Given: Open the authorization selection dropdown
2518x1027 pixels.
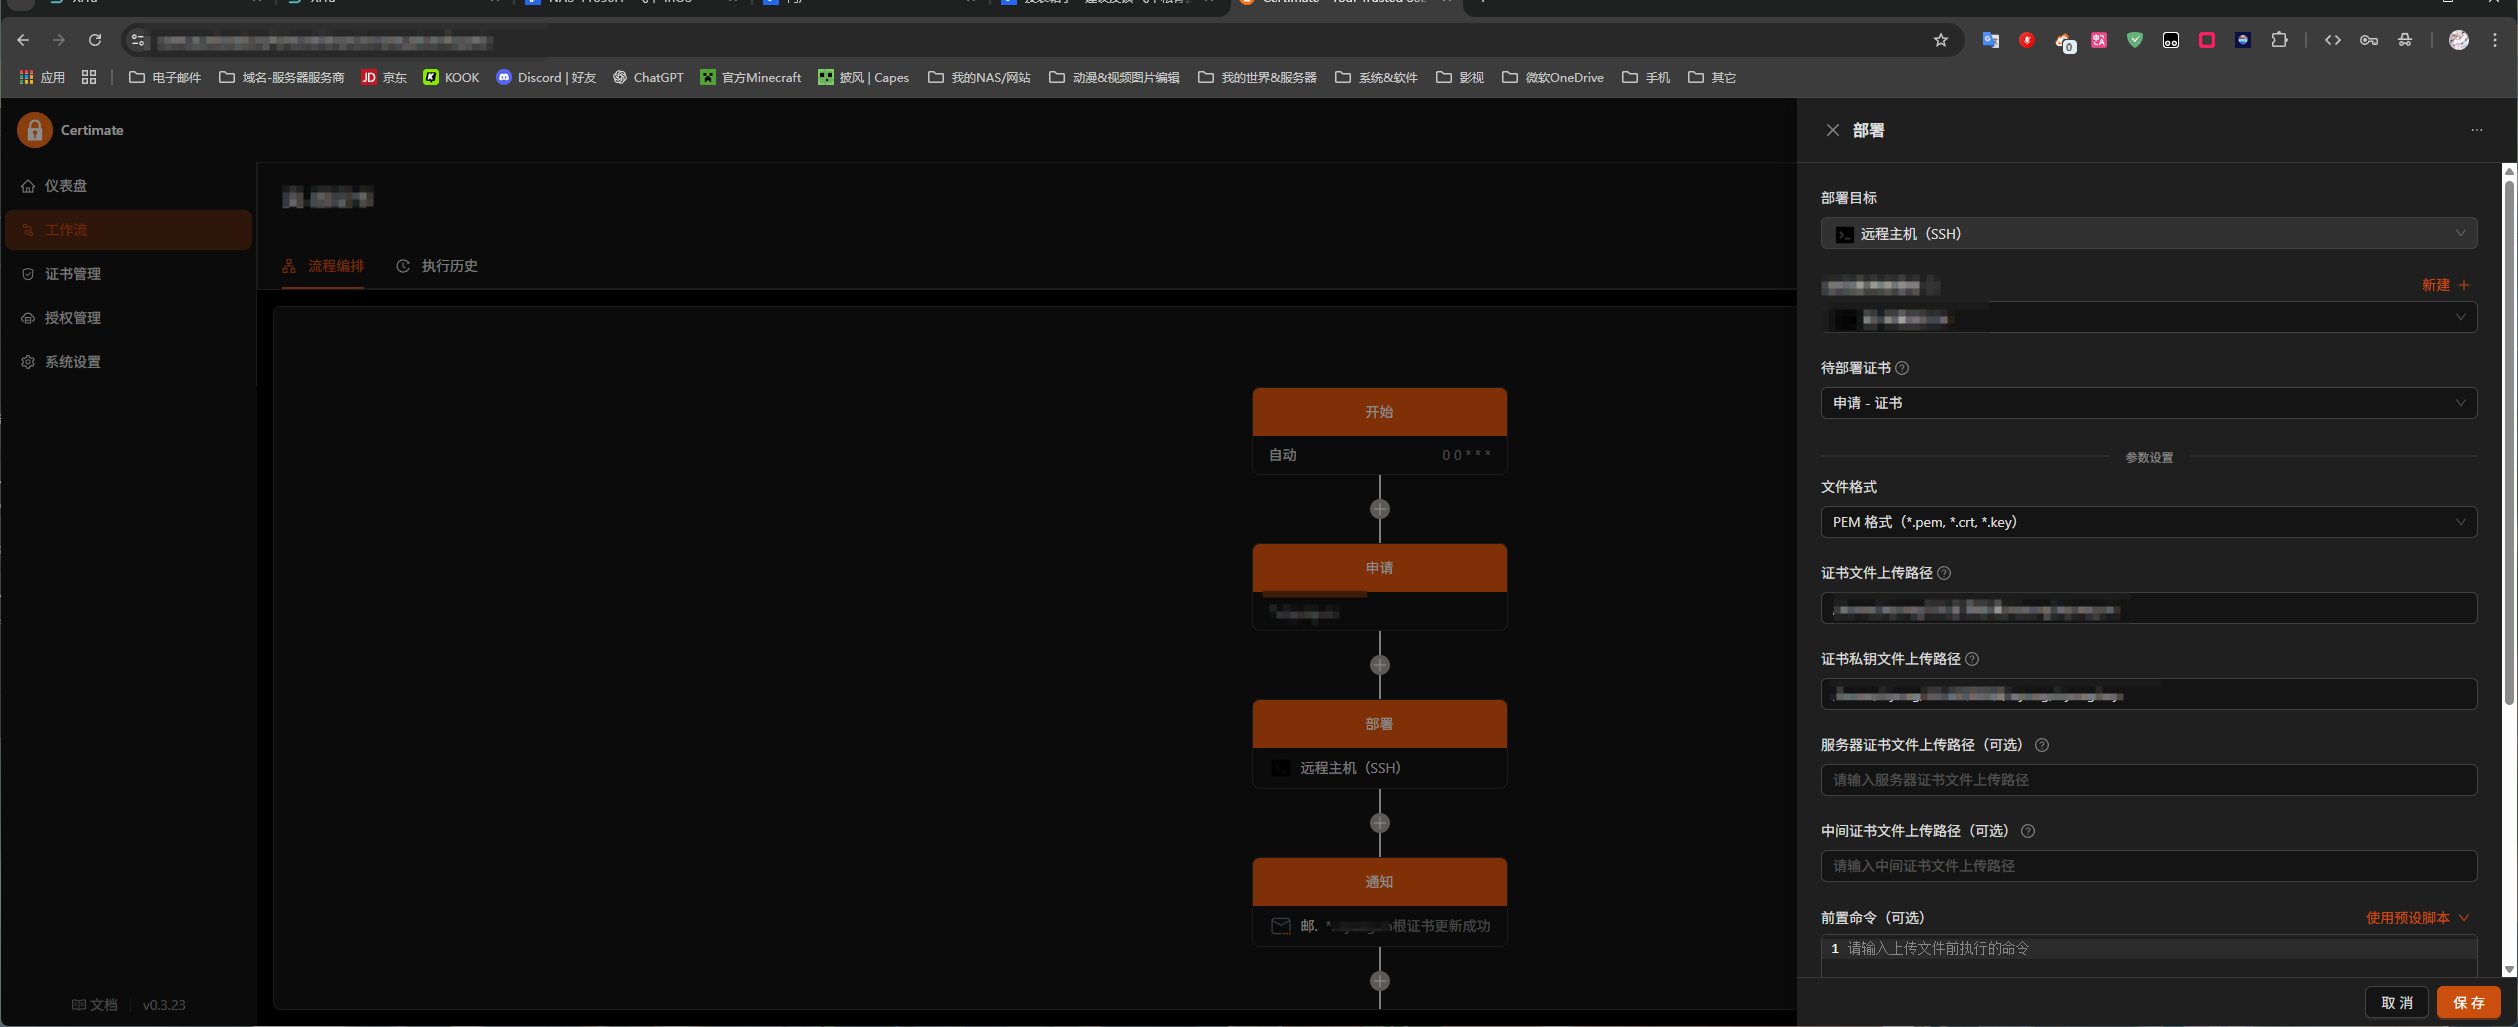Looking at the screenshot, I should click(2148, 318).
